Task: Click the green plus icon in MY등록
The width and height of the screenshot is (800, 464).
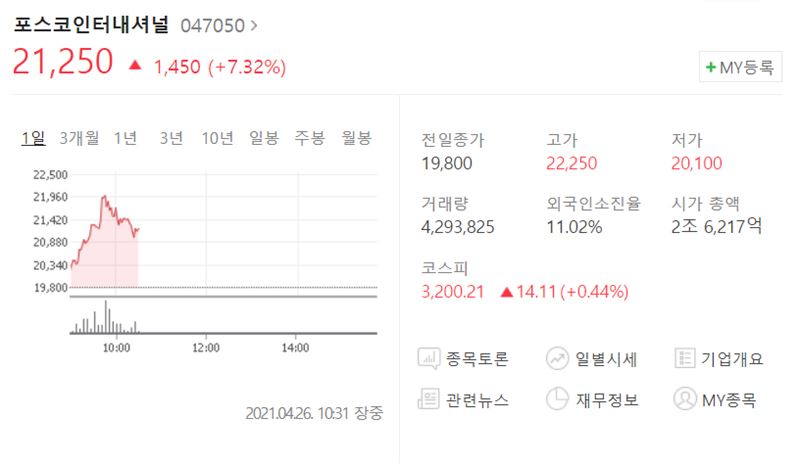Action: (711, 67)
